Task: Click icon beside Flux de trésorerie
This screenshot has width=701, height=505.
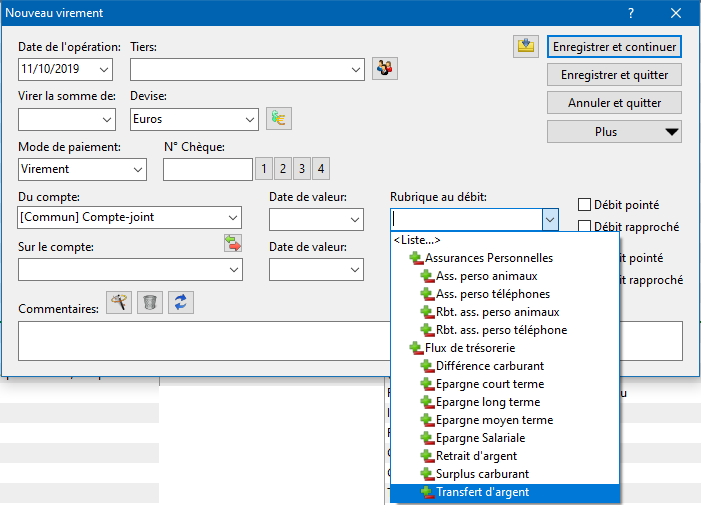Action: point(416,348)
